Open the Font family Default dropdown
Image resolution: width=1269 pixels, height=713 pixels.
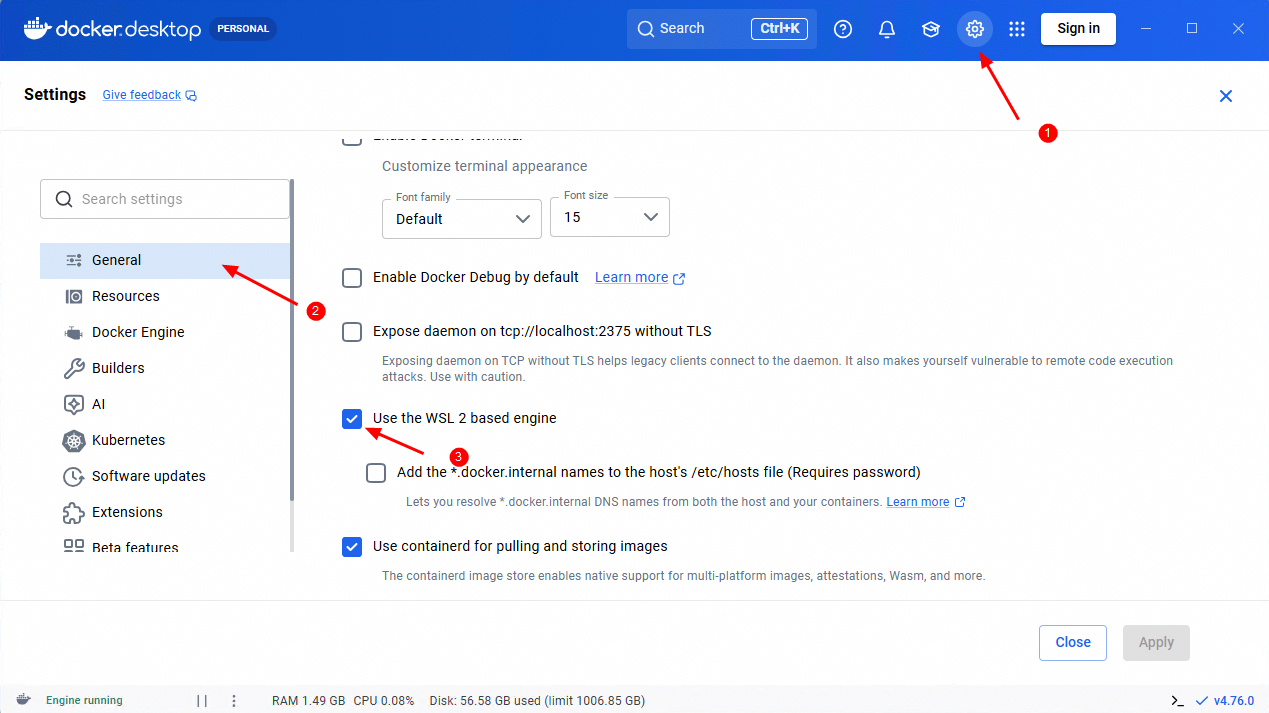462,218
